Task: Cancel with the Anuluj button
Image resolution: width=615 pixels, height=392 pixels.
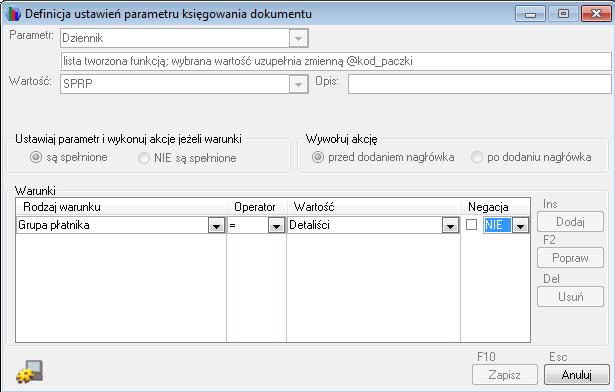Action: pyautogui.click(x=577, y=375)
